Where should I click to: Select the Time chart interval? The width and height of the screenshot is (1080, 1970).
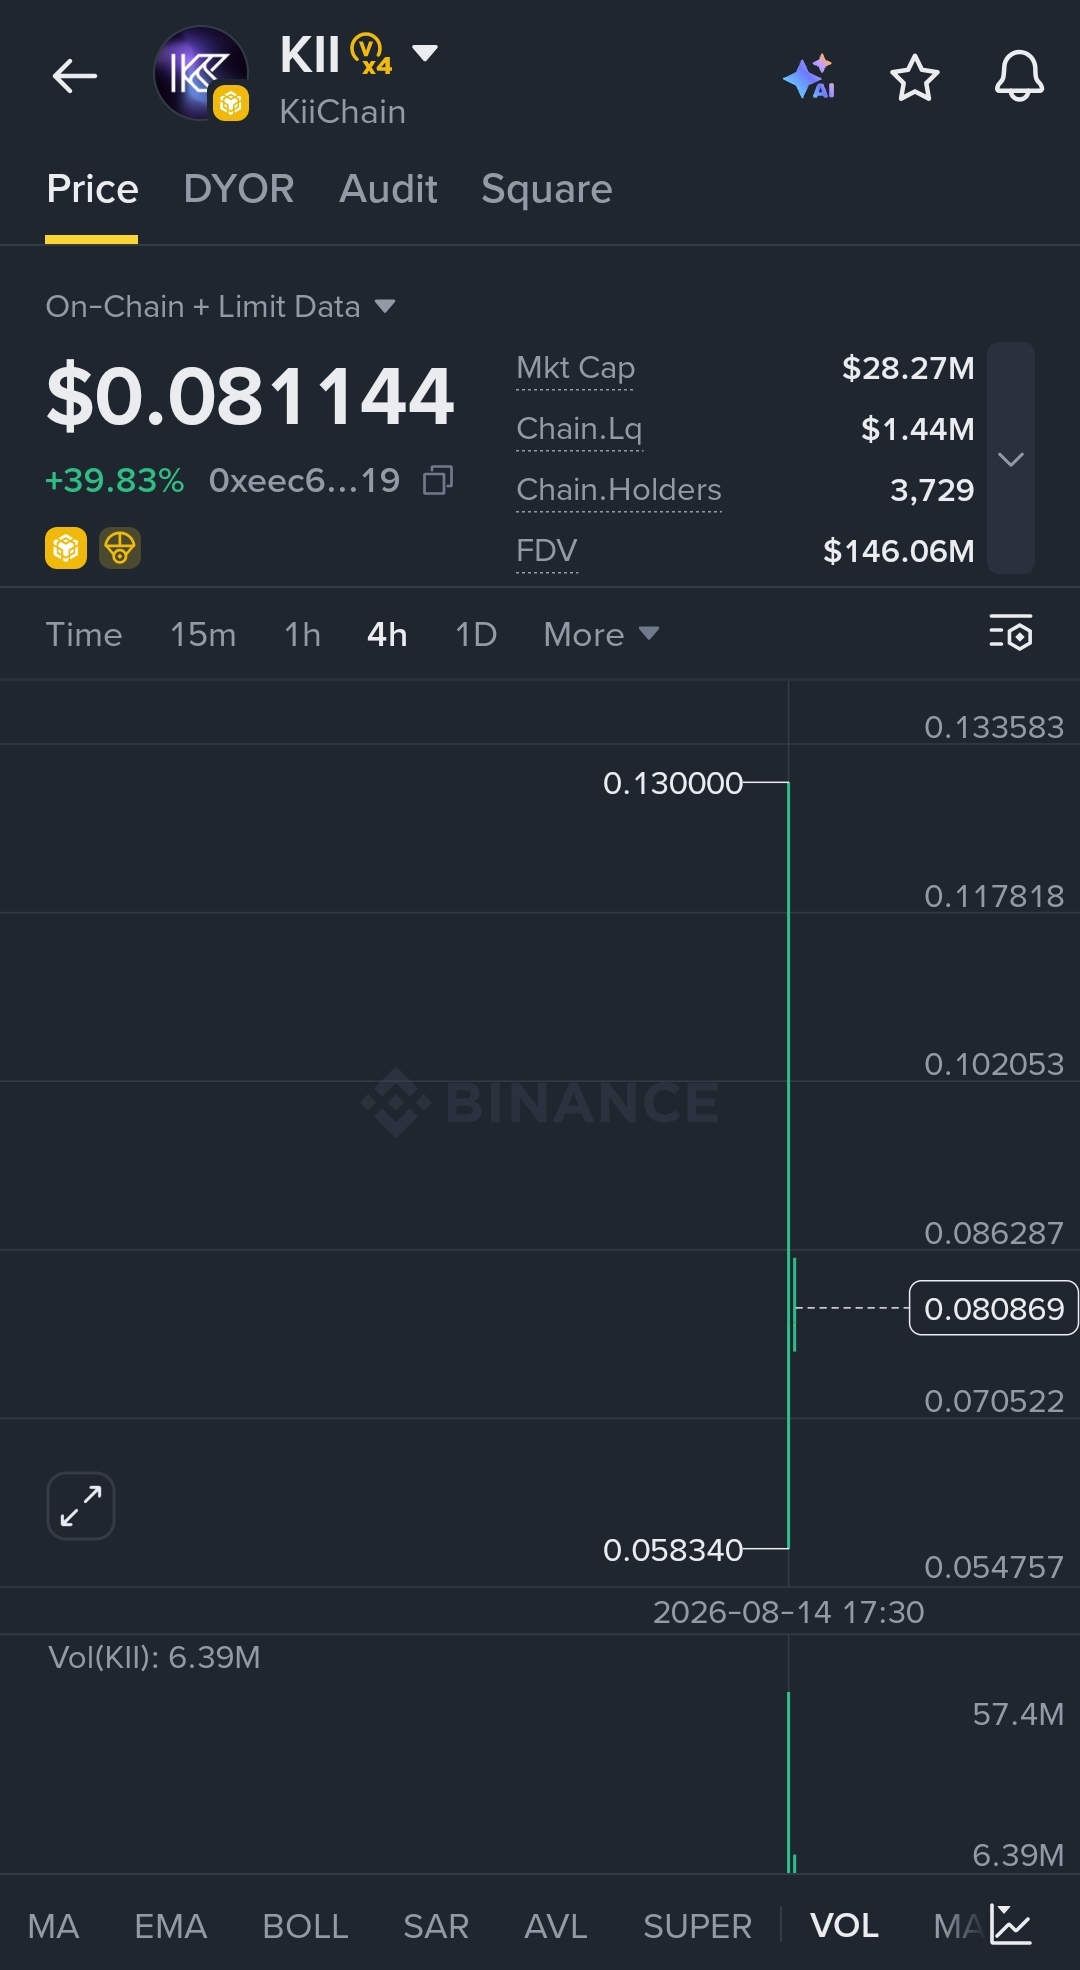[84, 635]
